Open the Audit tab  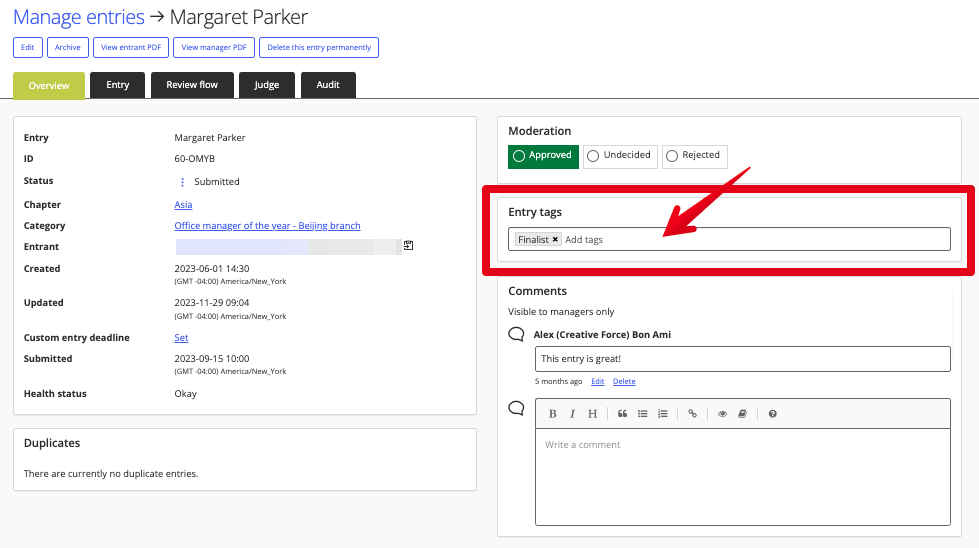[x=328, y=85]
